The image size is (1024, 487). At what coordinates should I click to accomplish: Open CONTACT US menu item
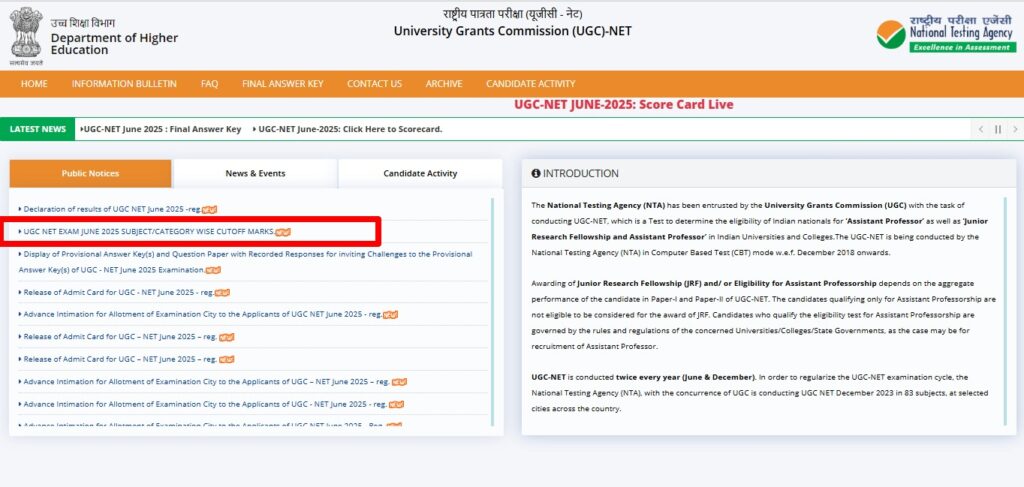[x=374, y=84]
